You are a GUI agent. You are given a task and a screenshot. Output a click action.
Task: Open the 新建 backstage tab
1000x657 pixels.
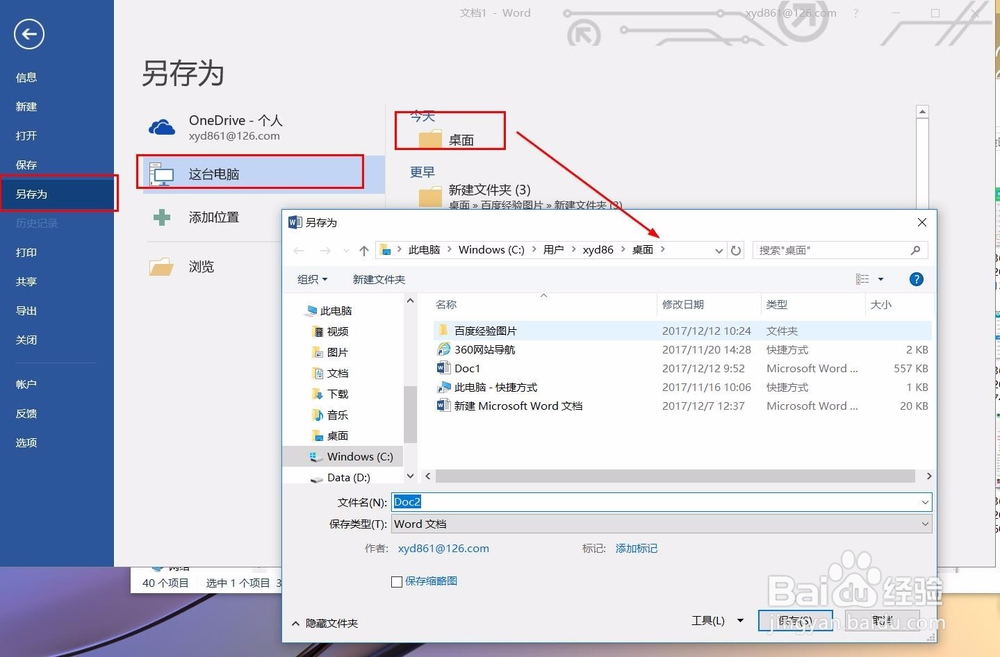tap(26, 107)
